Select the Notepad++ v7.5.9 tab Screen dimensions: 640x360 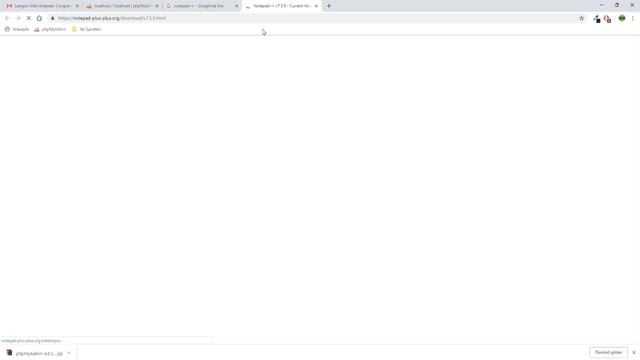tap(281, 6)
